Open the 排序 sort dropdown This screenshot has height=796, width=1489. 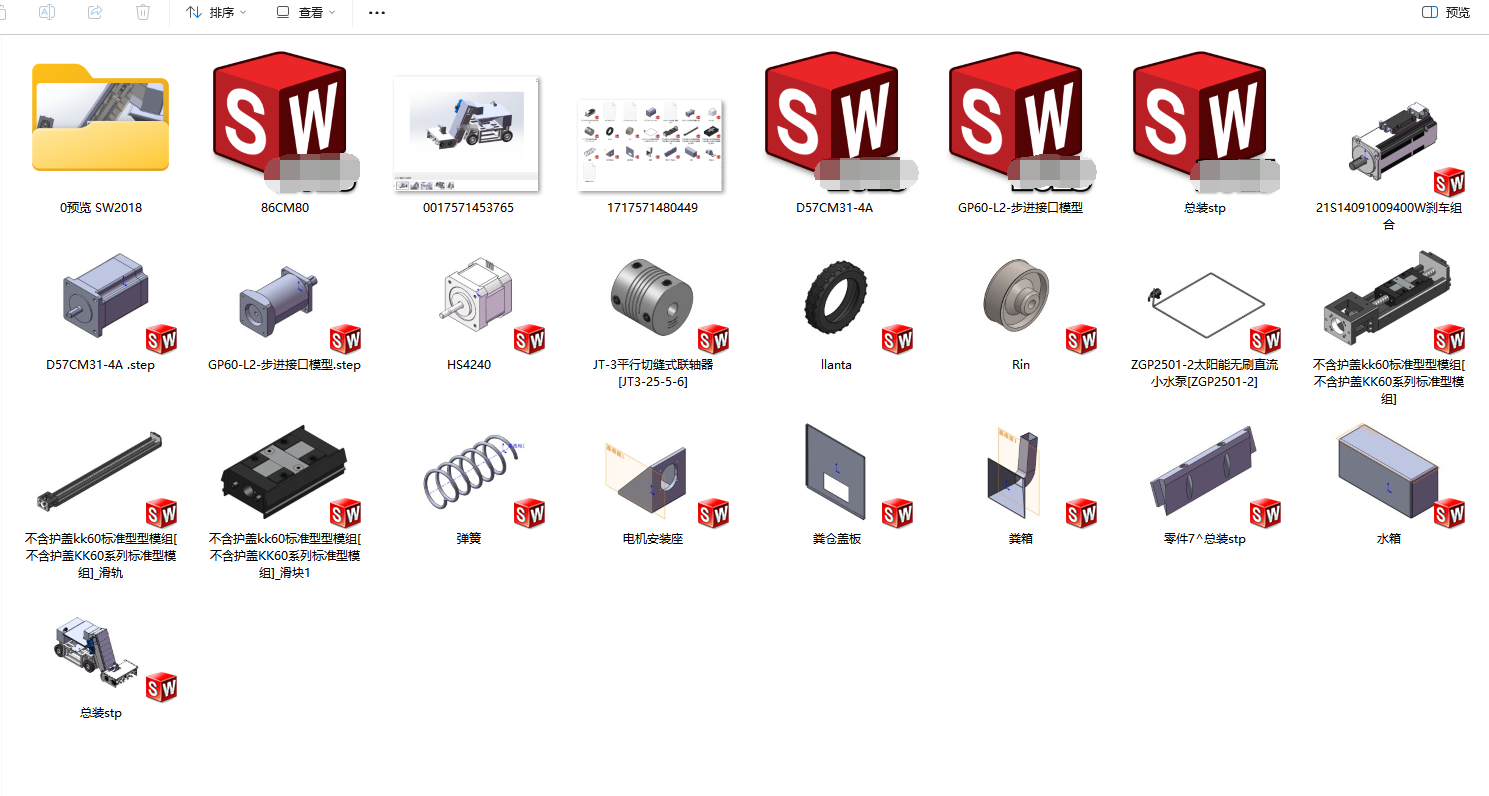216,12
